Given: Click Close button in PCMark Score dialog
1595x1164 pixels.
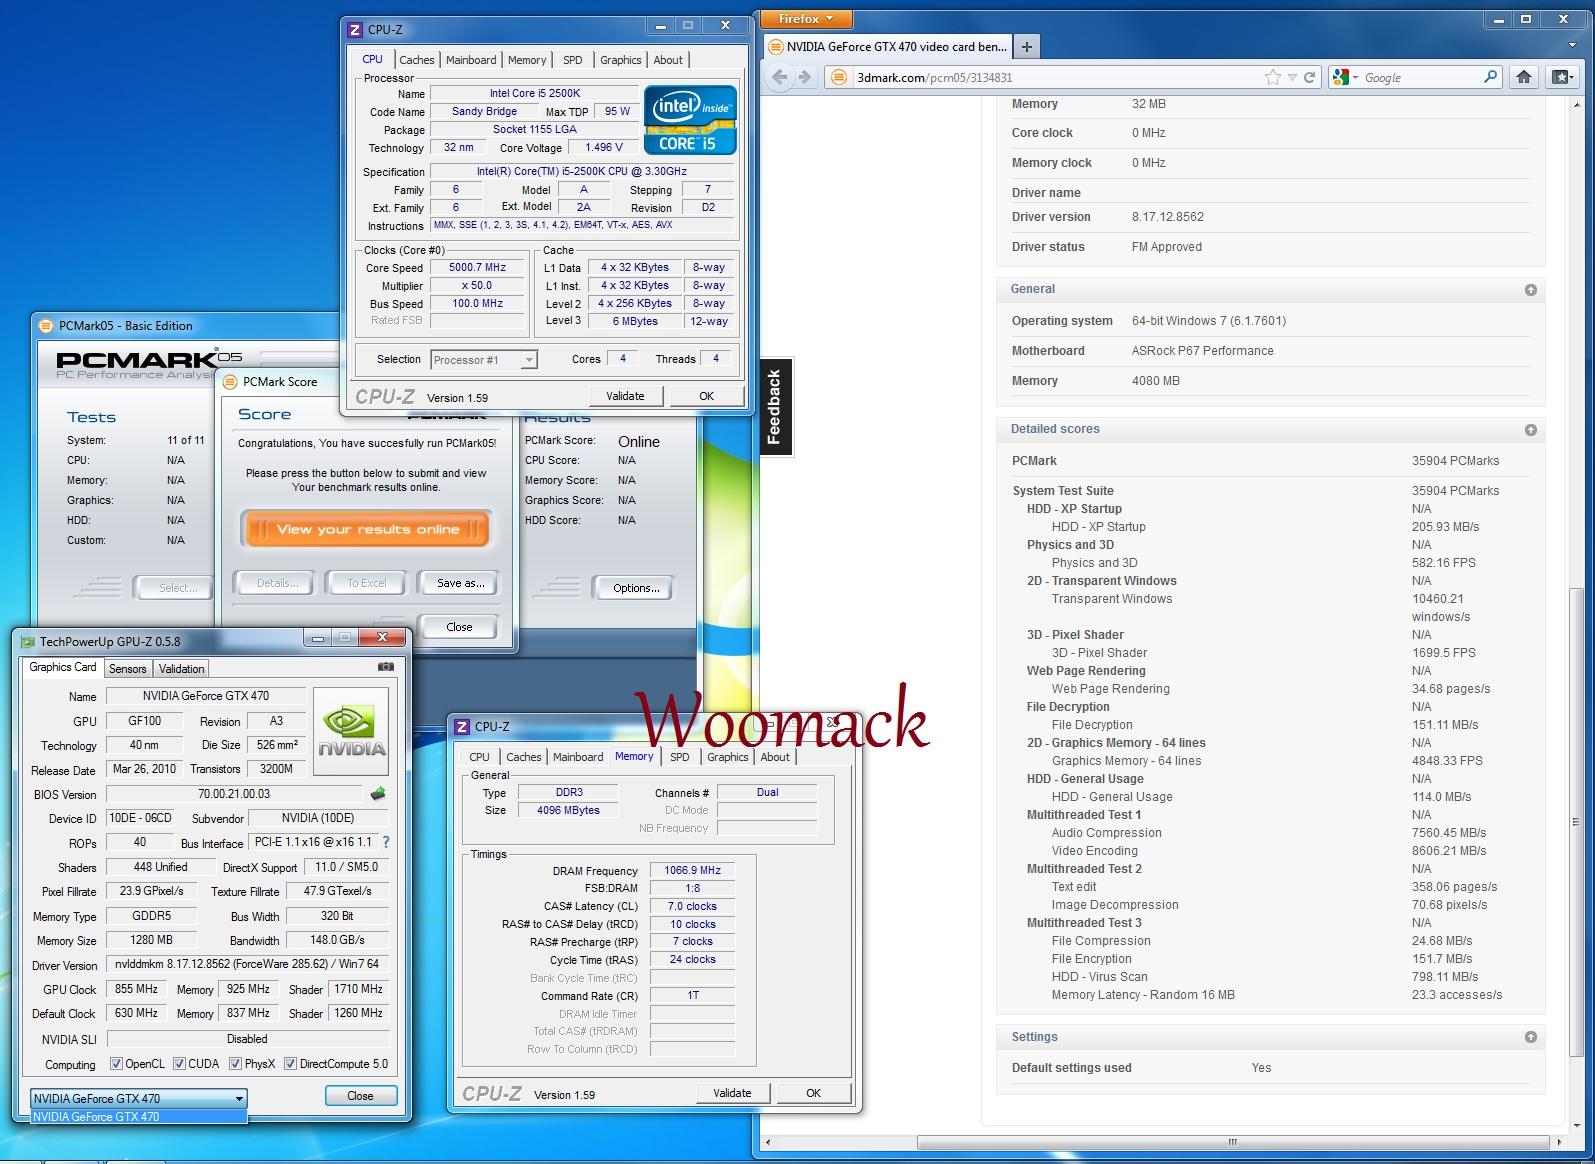Looking at the screenshot, I should (x=459, y=627).
